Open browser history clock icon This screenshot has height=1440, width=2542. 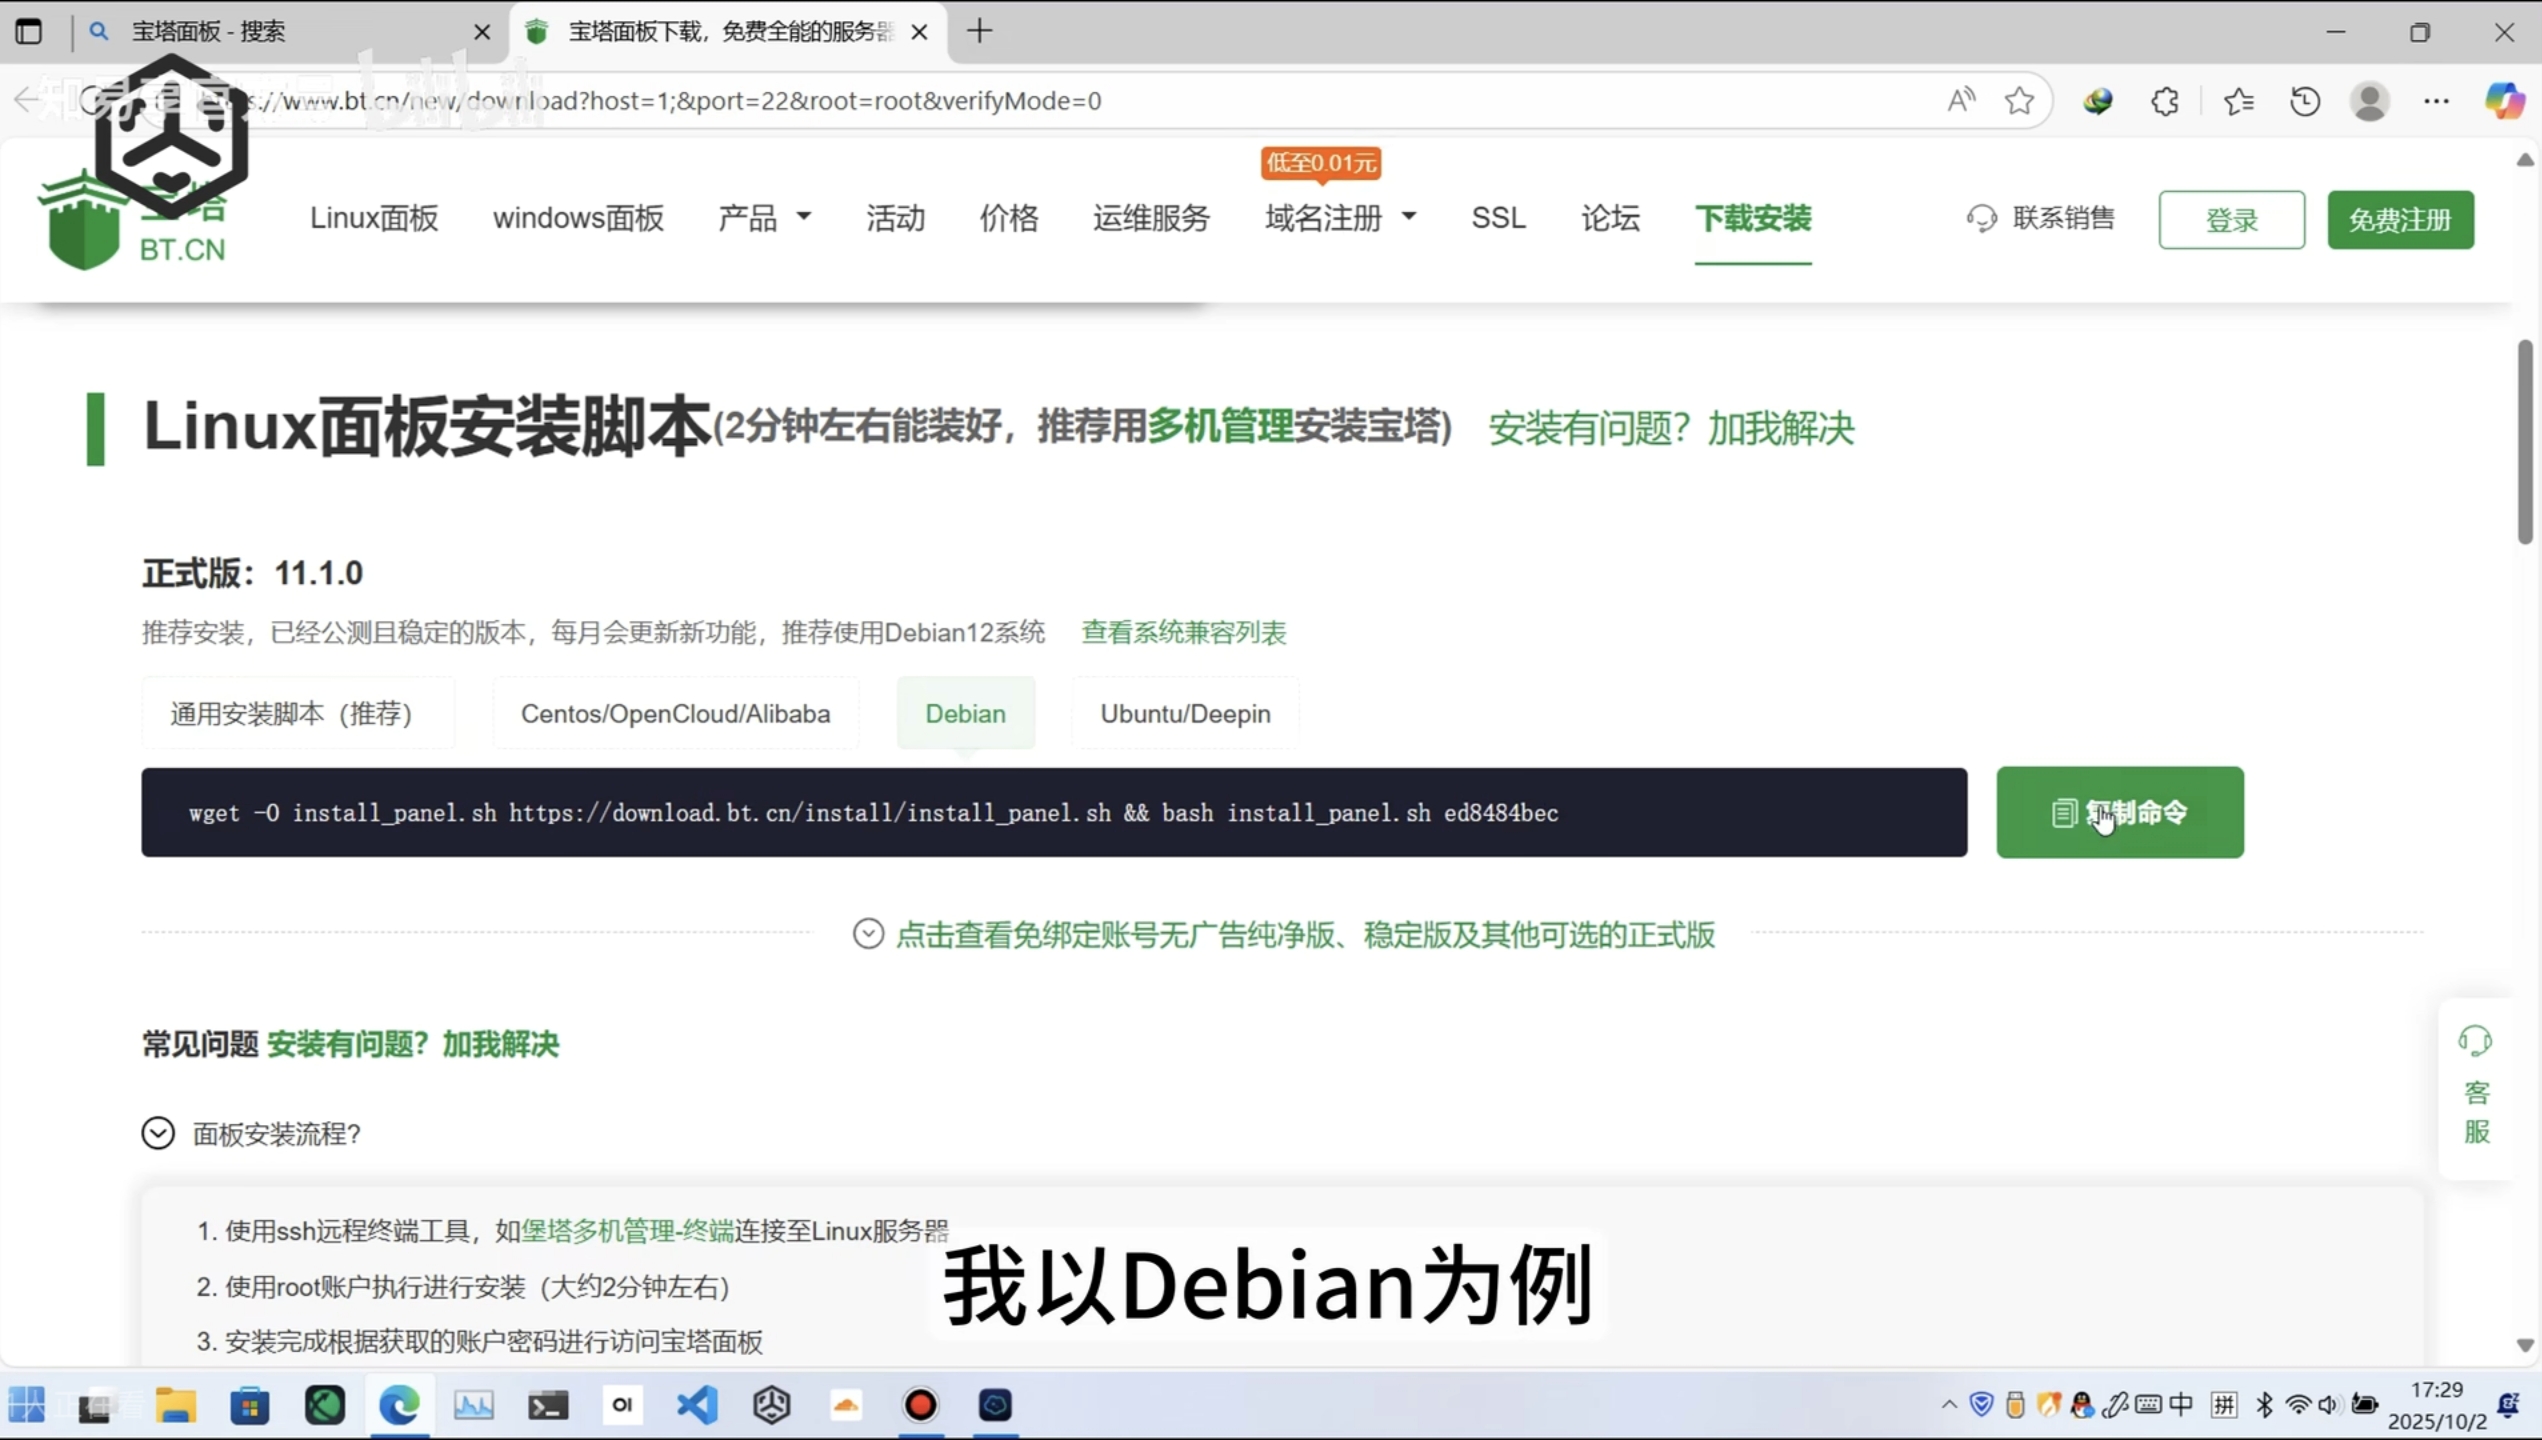(x=2305, y=101)
